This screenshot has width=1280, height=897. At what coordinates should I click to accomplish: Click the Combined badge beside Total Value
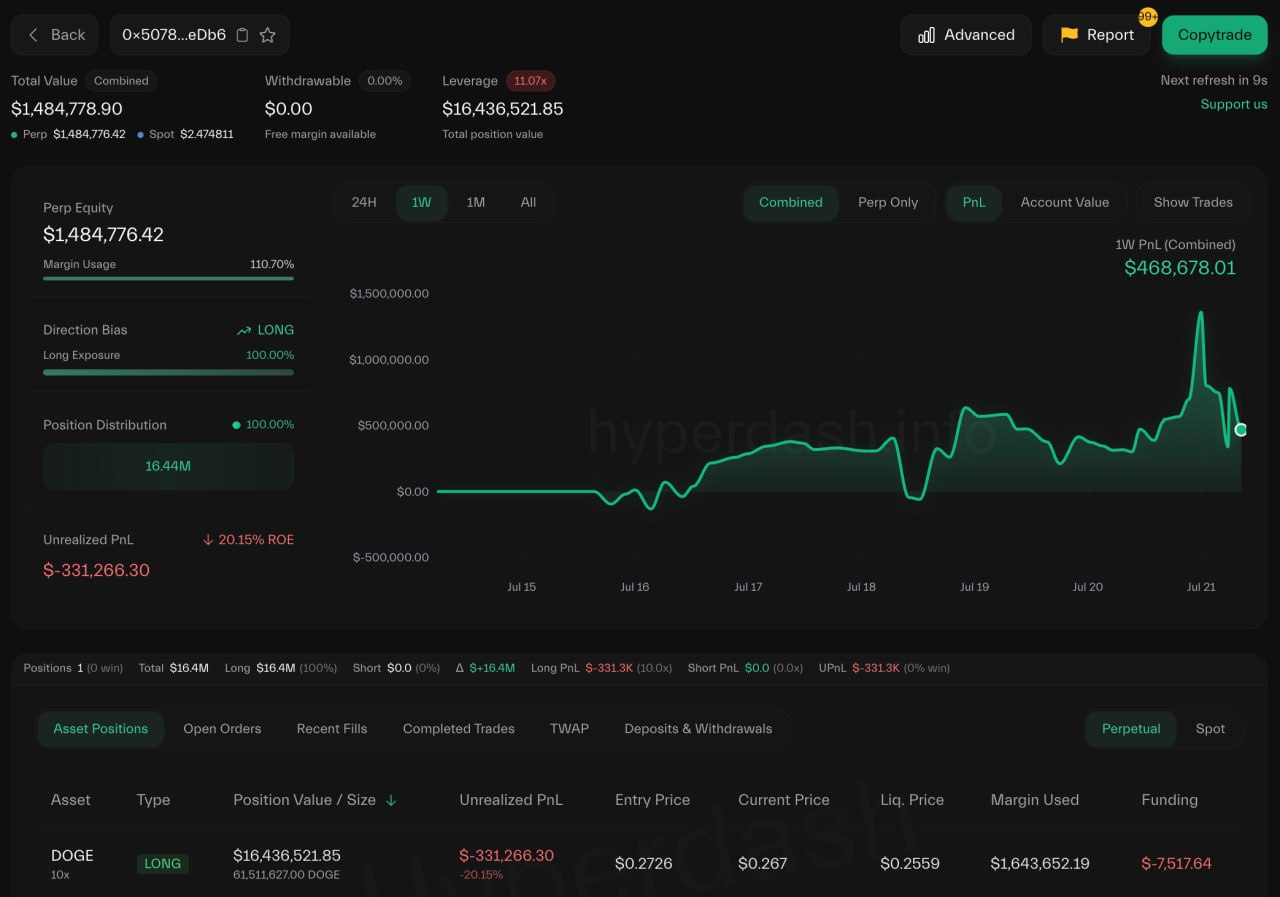pos(121,81)
